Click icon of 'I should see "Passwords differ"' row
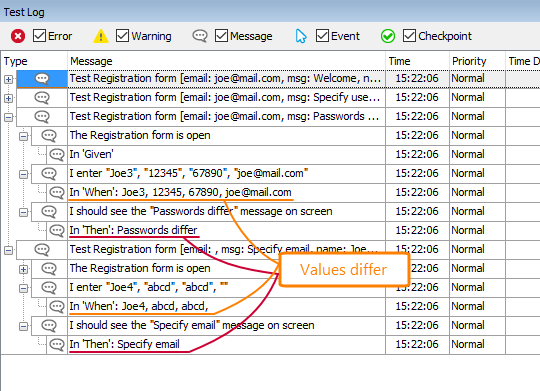Image resolution: width=540 pixels, height=391 pixels. point(49,212)
